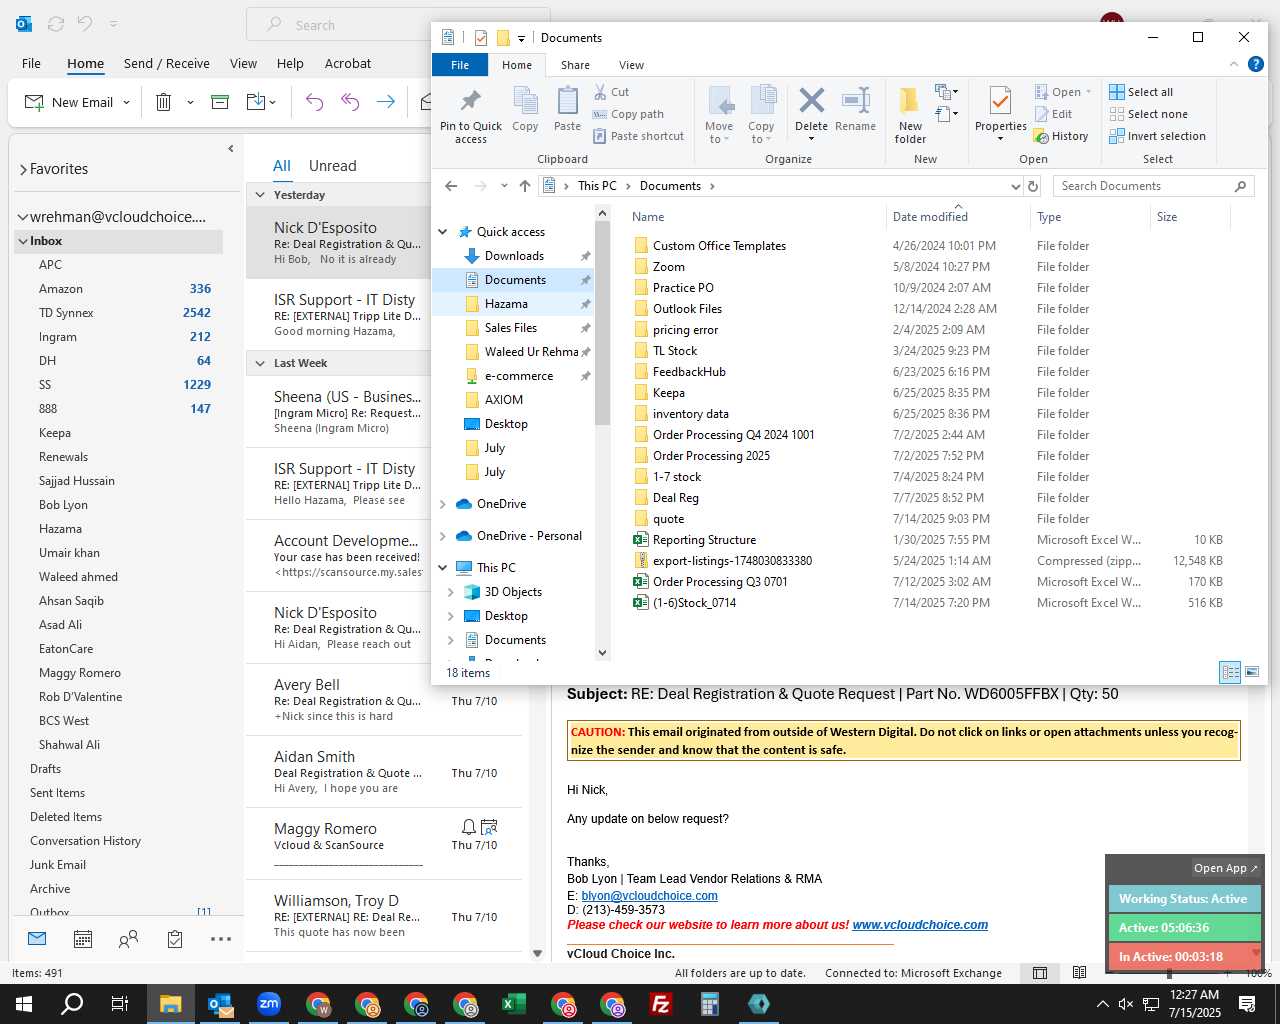Open the Avery Bell email
The image size is (1280, 1024).
(385, 700)
